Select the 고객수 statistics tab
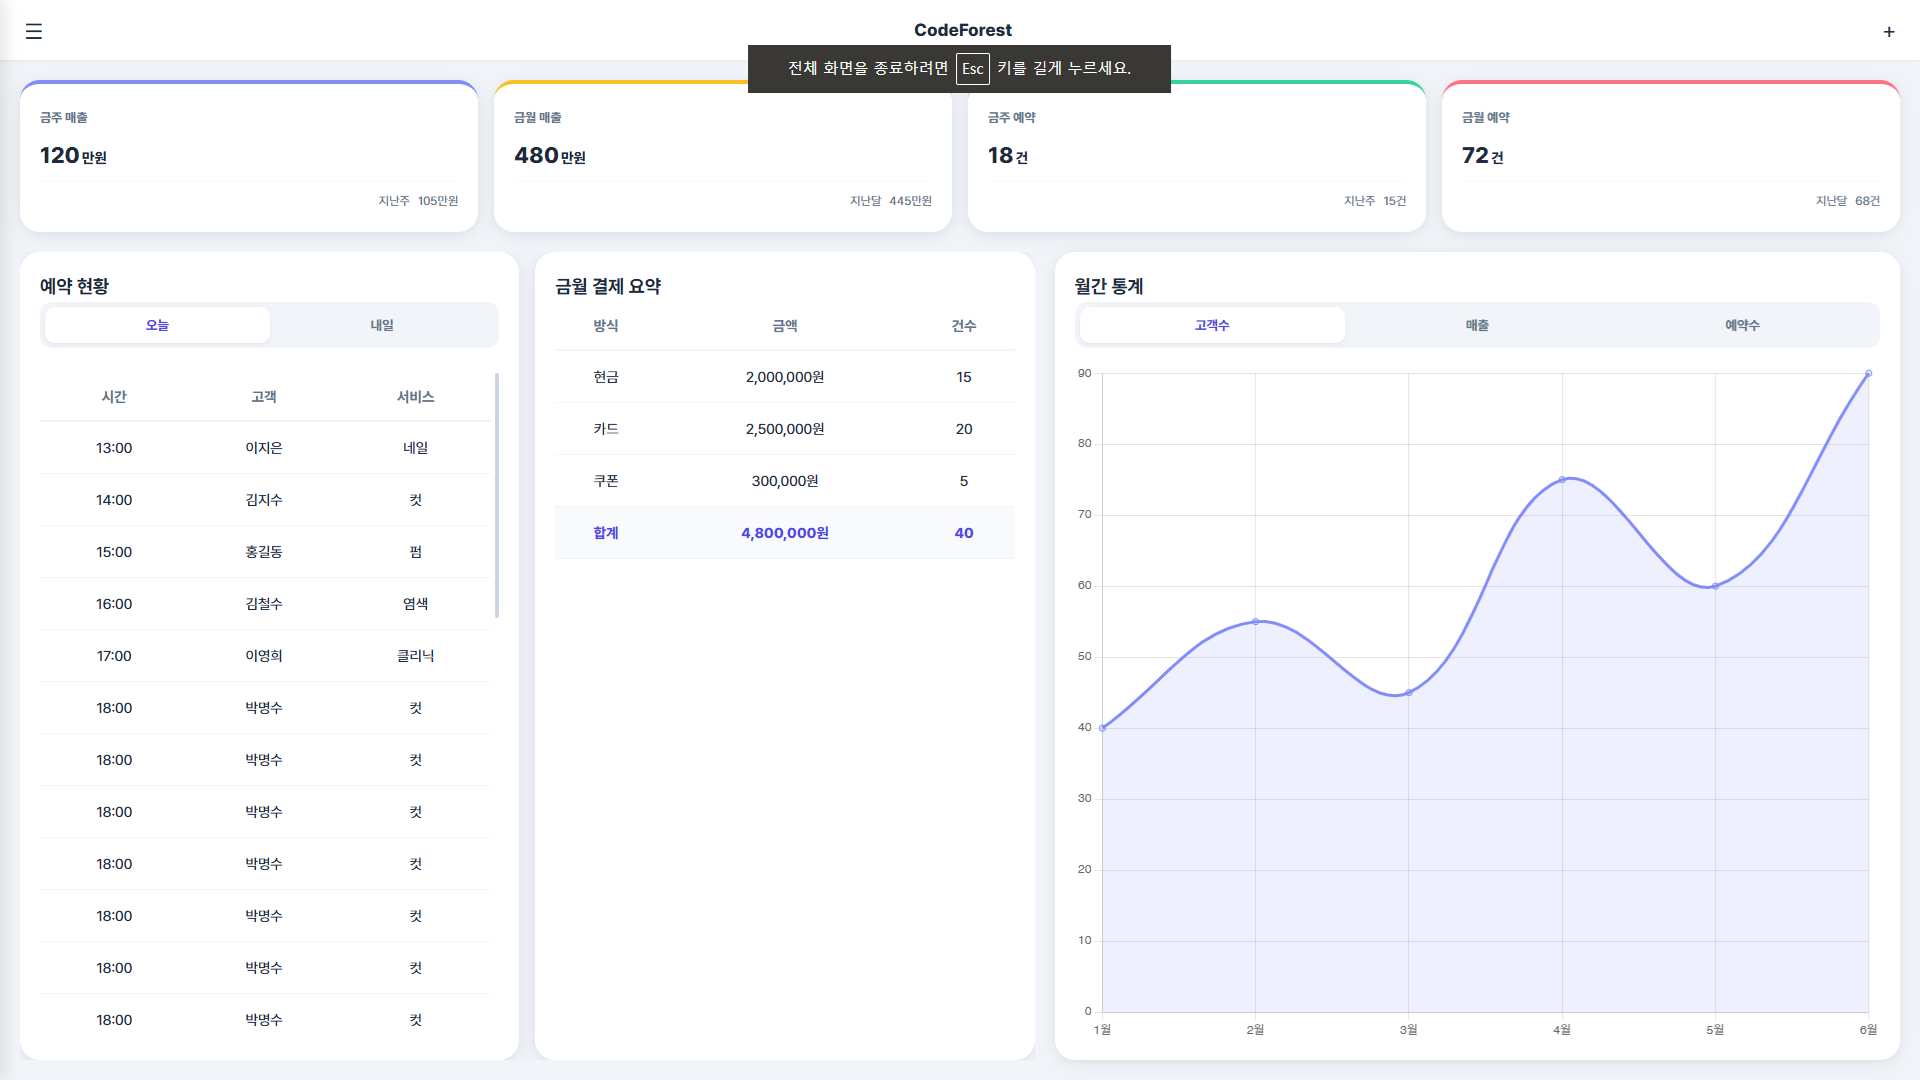This screenshot has width=1920, height=1080. (x=1211, y=325)
